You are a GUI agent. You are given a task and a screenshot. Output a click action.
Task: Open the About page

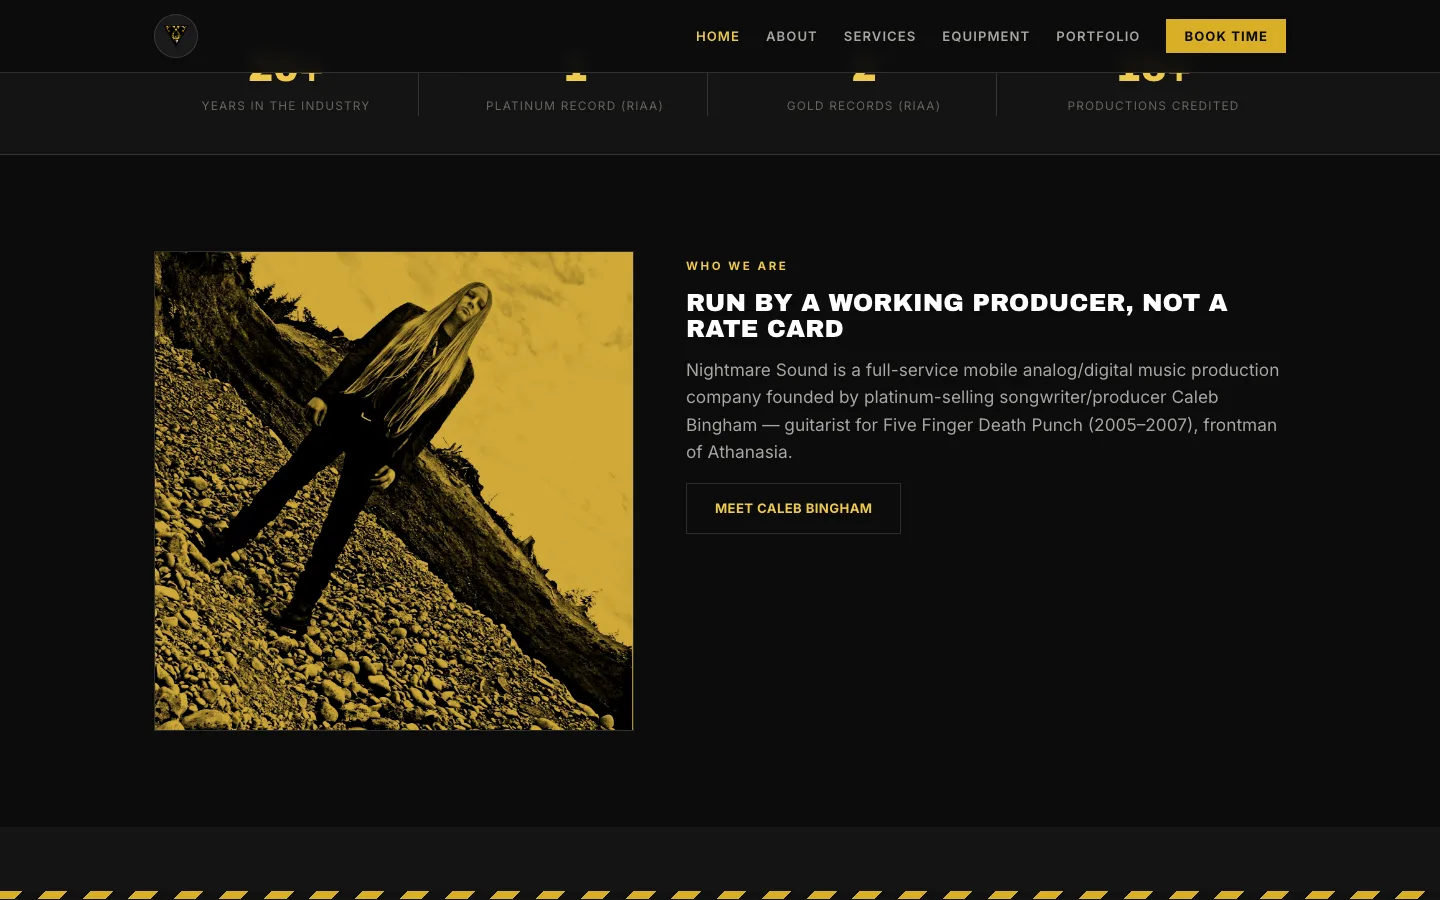point(792,36)
